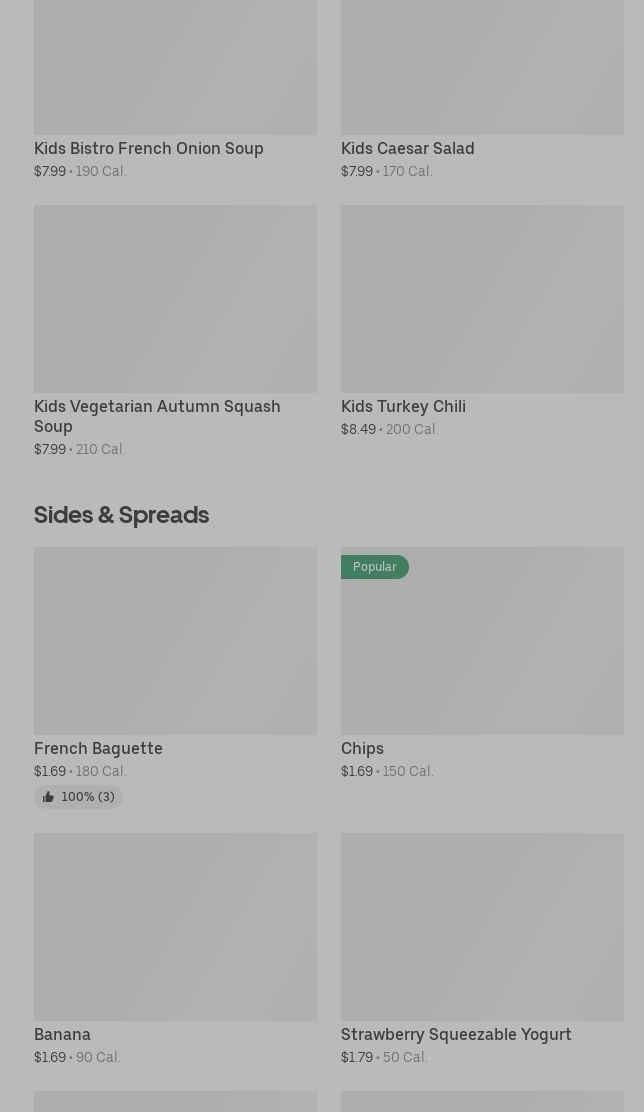Open the Banana item
This screenshot has width=644, height=1112.
coord(62,1034)
